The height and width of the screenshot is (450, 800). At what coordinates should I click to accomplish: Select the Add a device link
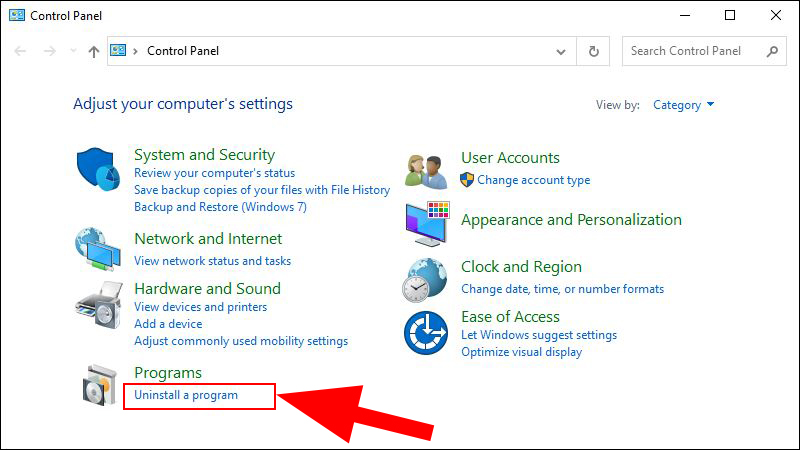(168, 324)
